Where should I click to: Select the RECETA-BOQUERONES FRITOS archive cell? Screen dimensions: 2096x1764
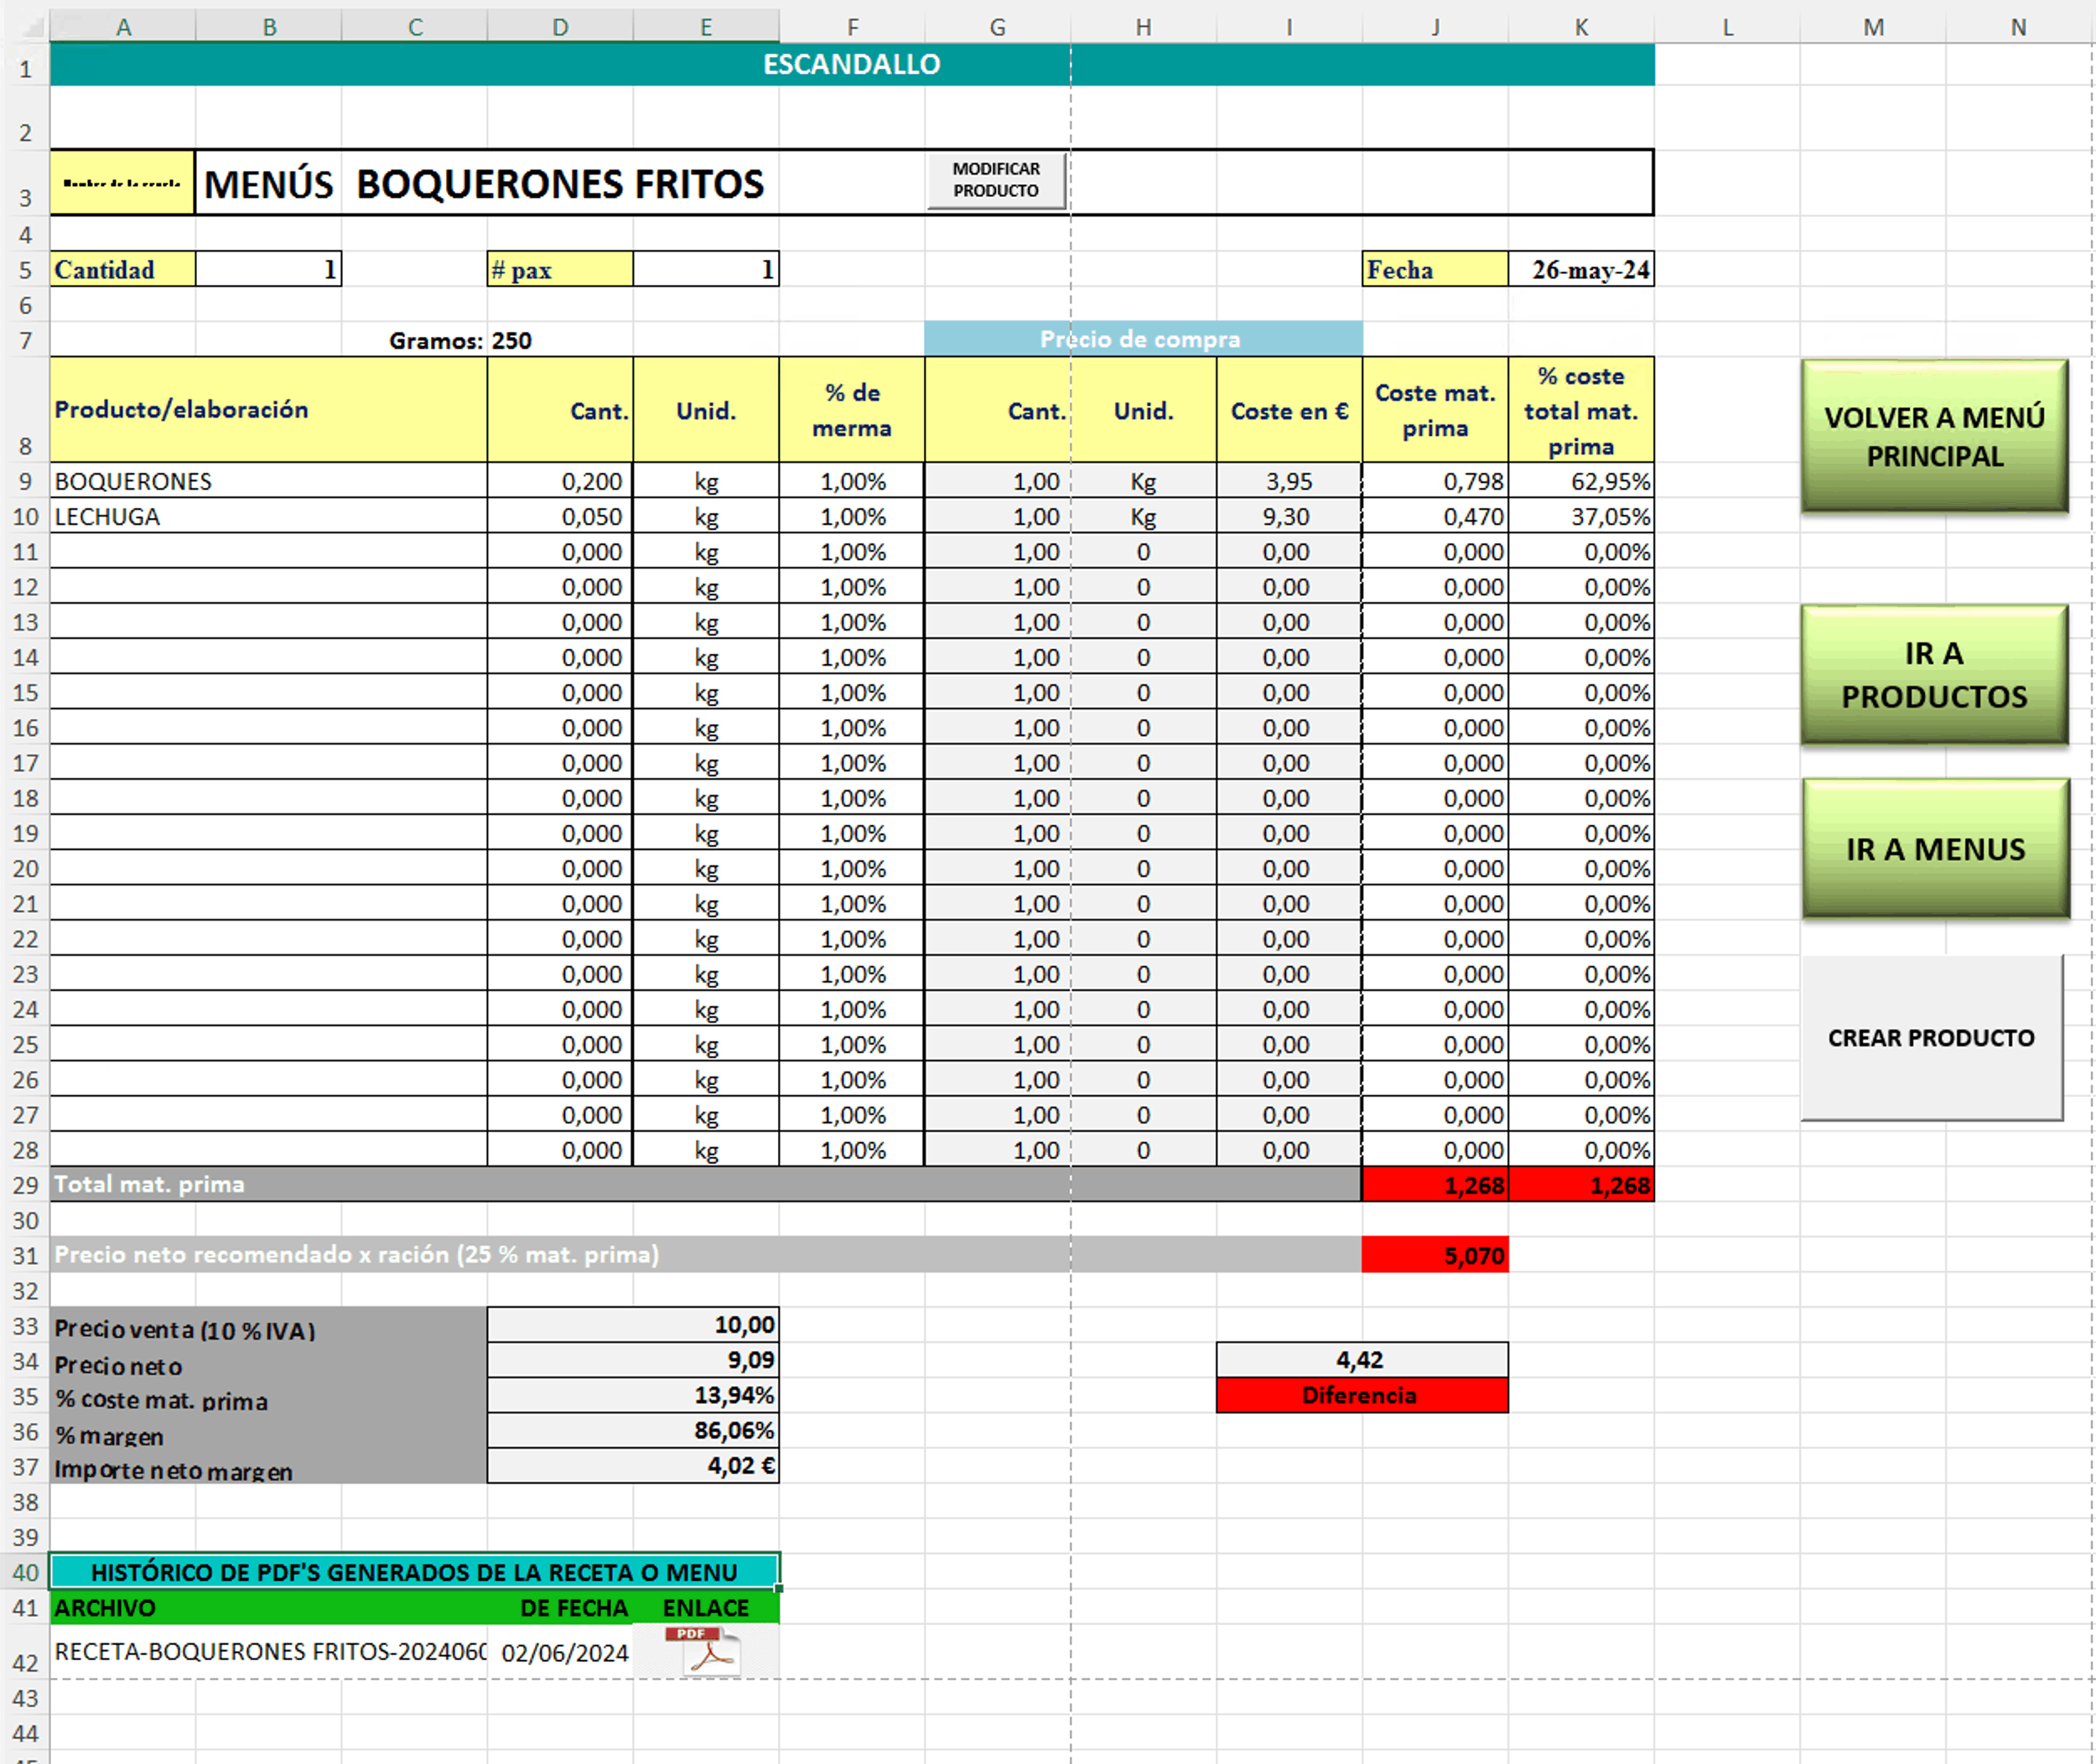268,1652
